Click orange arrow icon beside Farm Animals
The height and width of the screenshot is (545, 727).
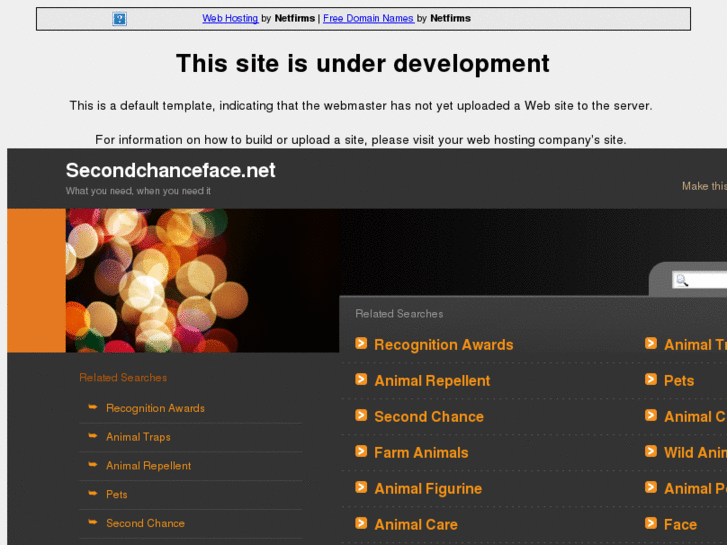(x=361, y=451)
